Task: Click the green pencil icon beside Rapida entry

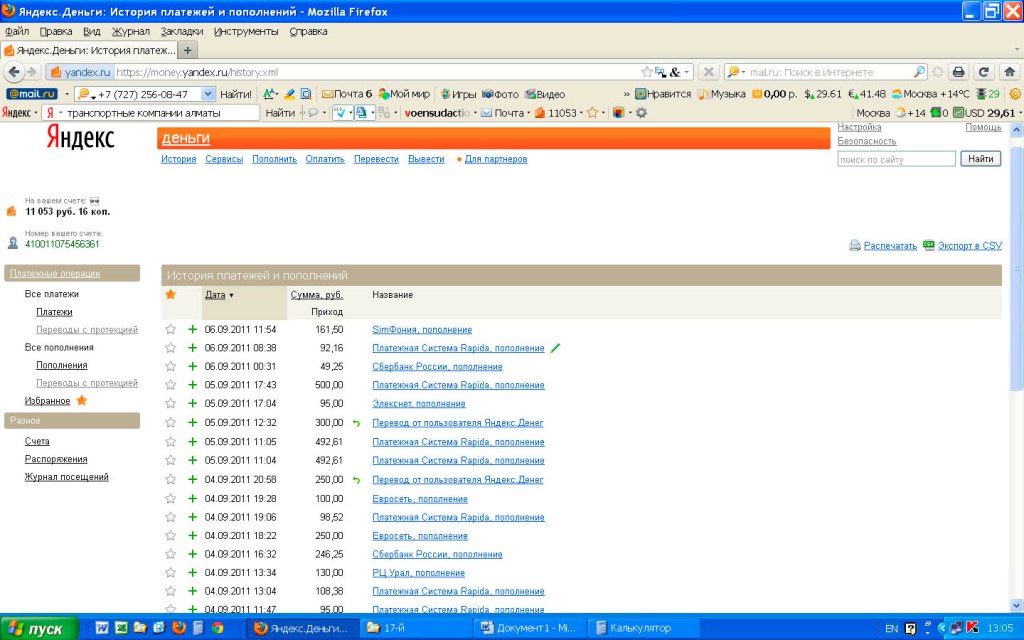Action: [x=556, y=348]
